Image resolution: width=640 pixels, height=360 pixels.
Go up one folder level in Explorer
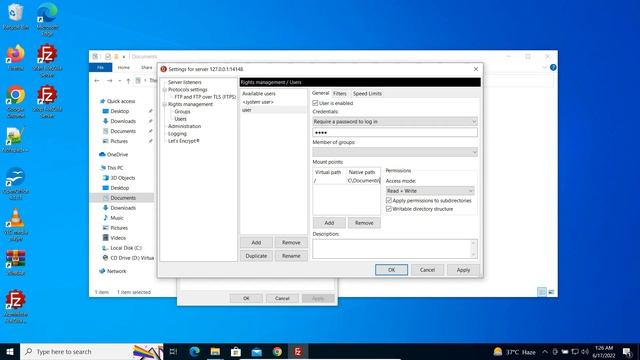click(128, 81)
